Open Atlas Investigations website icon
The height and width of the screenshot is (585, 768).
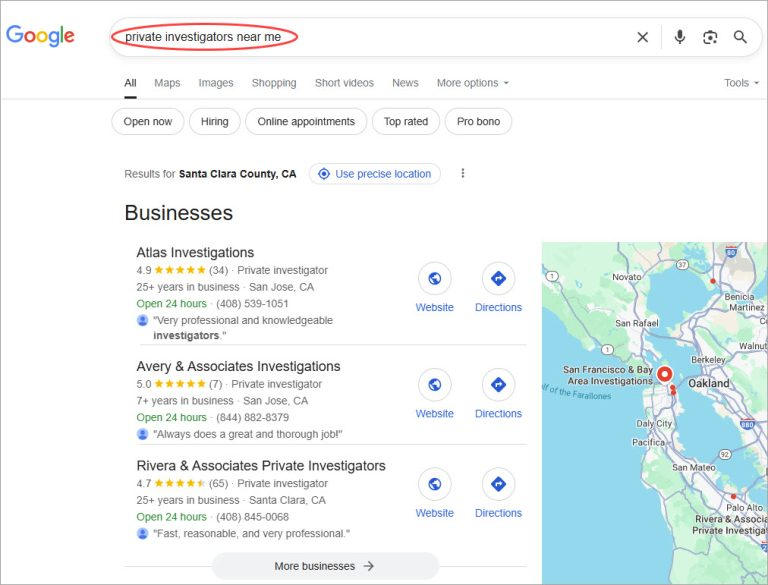(x=434, y=279)
